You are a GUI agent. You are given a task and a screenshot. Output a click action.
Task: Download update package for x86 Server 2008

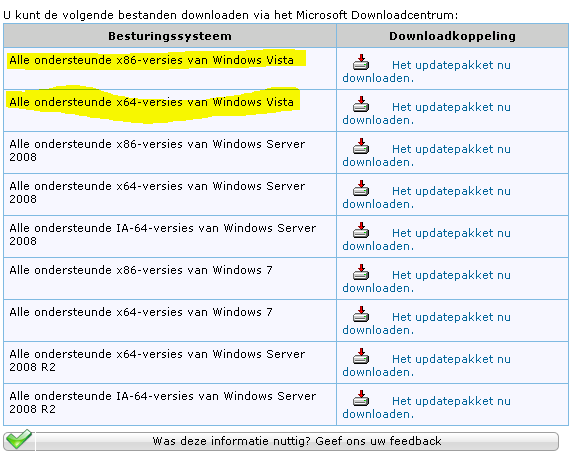point(426,155)
